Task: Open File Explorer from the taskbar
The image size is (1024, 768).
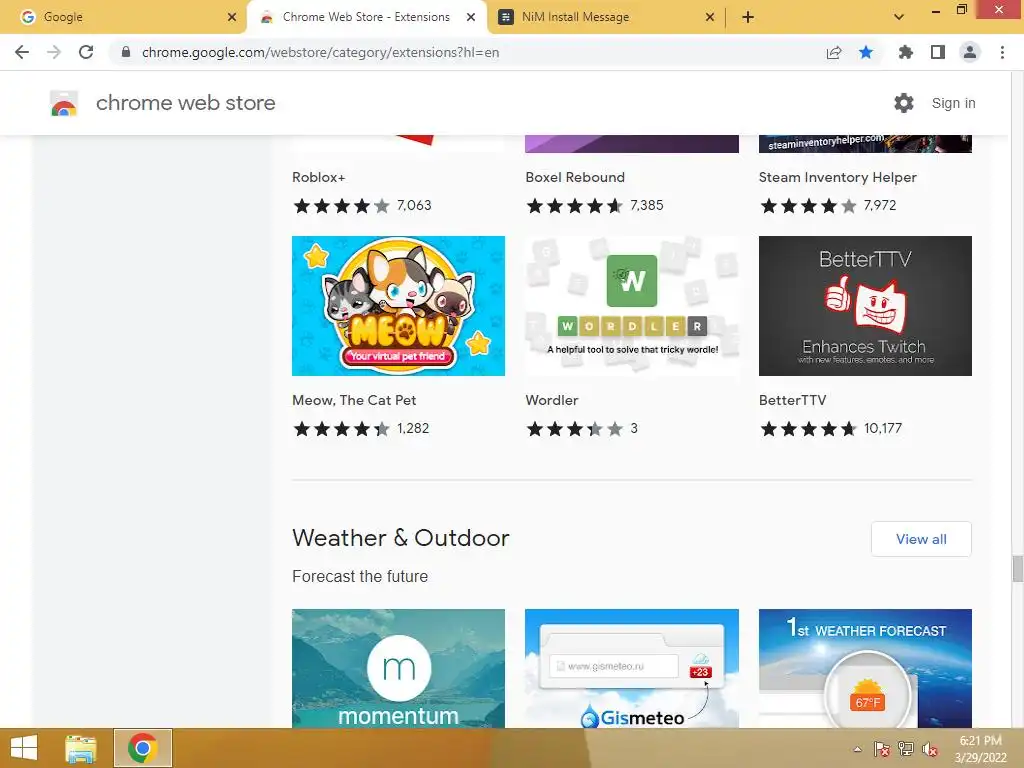Action: tap(80, 748)
